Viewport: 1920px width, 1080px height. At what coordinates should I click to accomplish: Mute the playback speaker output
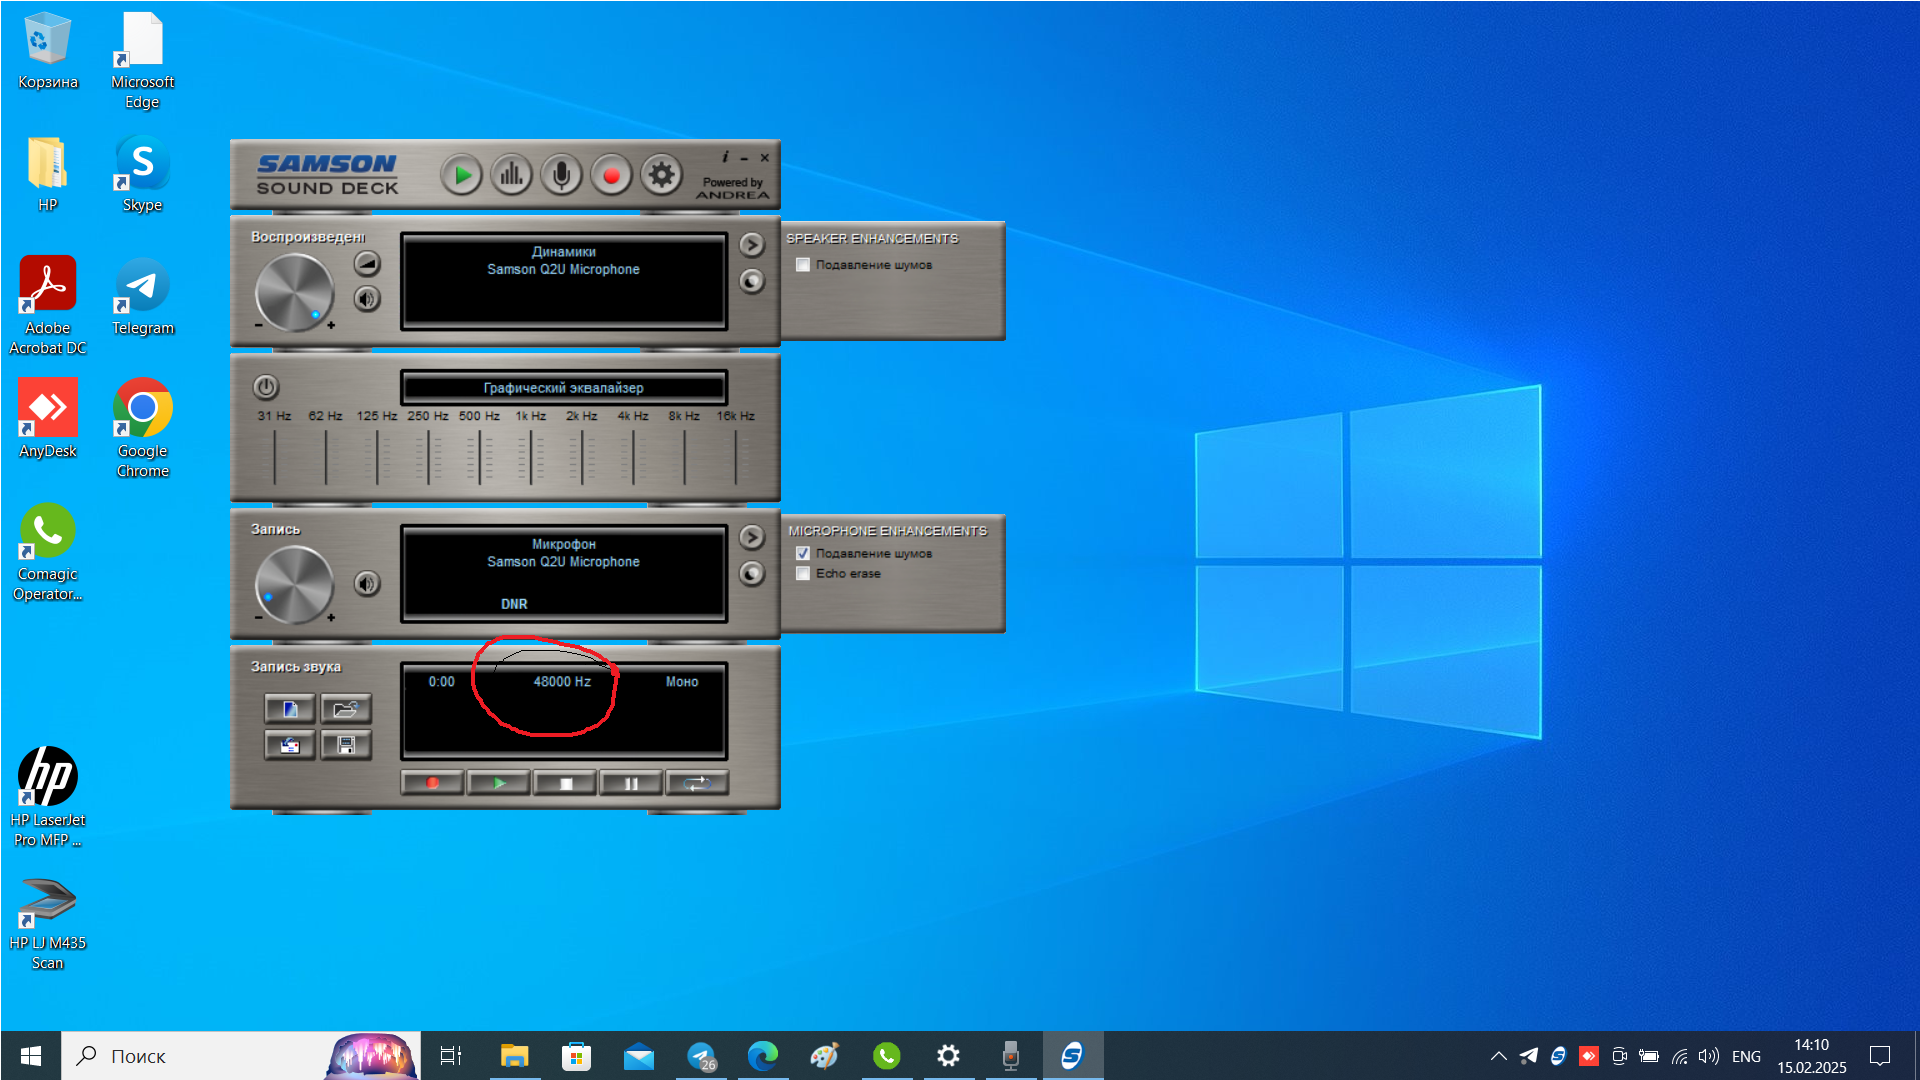point(367,298)
